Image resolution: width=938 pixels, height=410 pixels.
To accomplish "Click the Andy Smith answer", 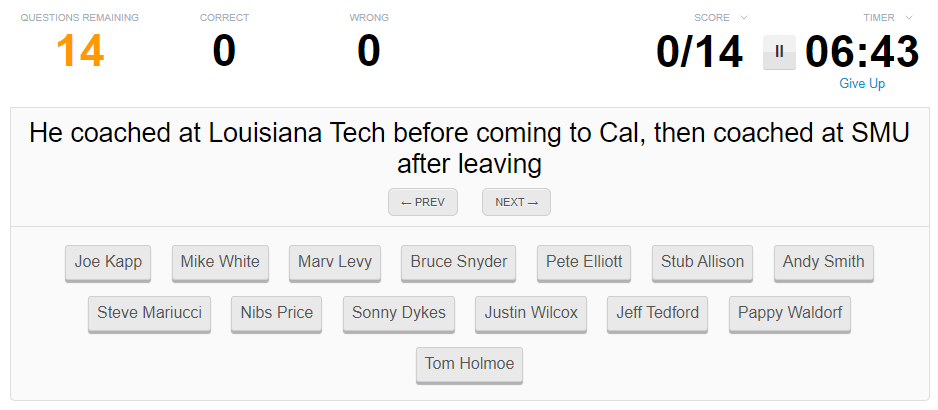I will [824, 262].
